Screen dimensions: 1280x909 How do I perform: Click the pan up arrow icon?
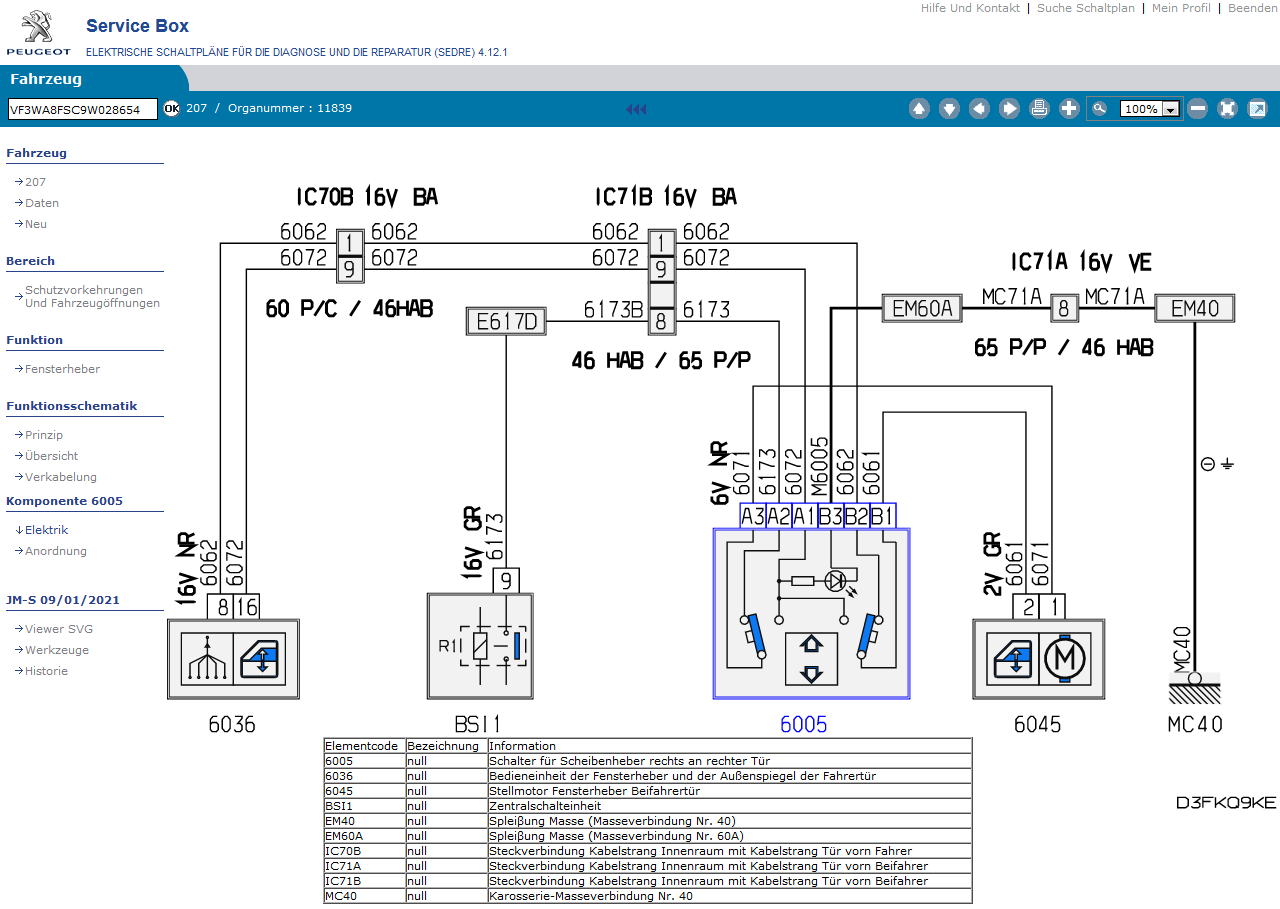click(x=919, y=109)
